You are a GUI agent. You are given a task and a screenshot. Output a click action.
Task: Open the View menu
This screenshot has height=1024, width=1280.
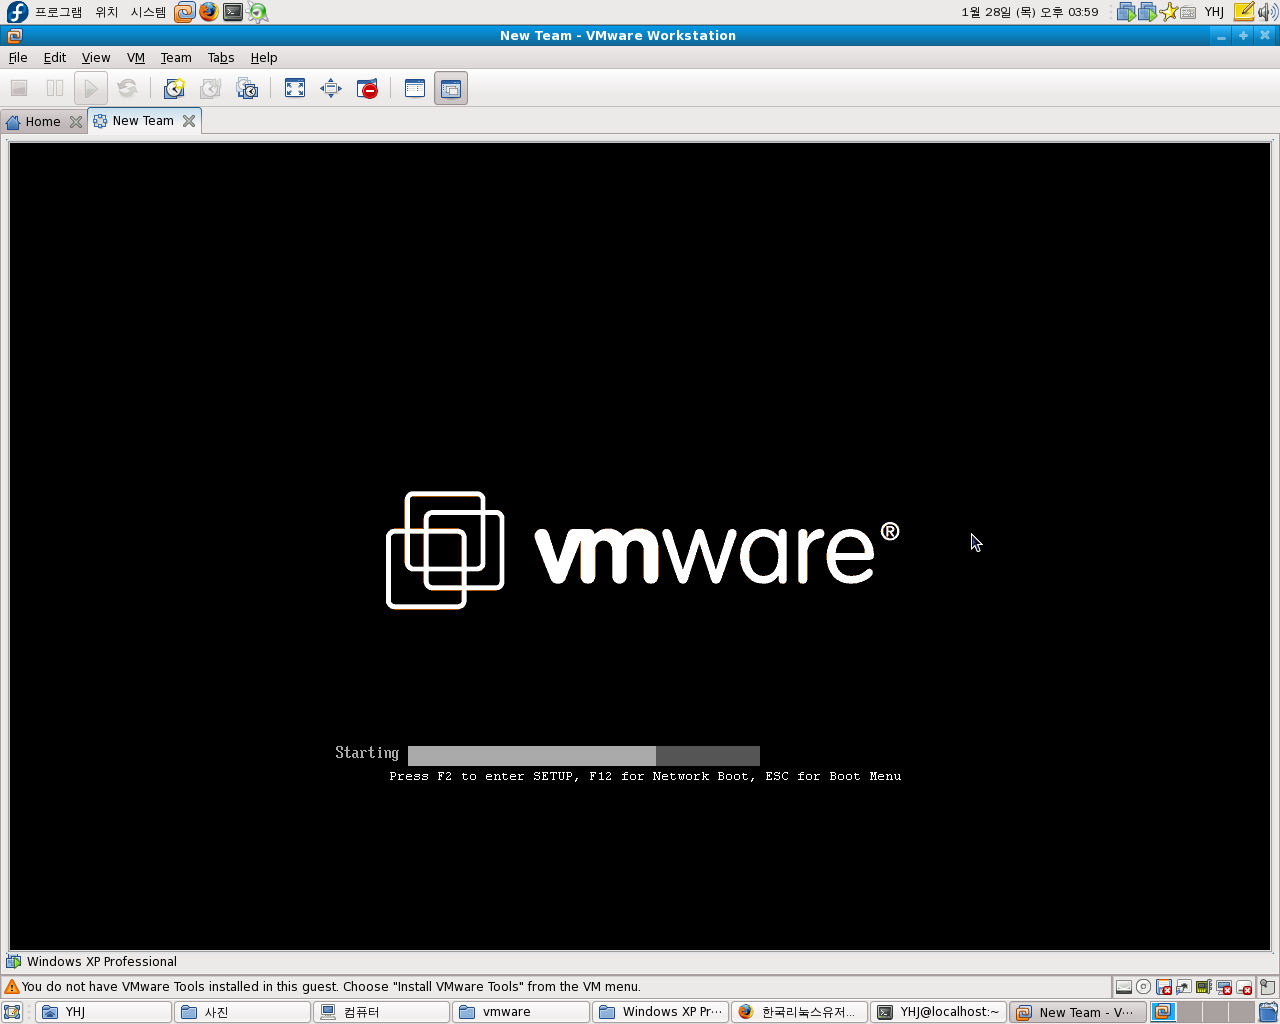[x=96, y=58]
